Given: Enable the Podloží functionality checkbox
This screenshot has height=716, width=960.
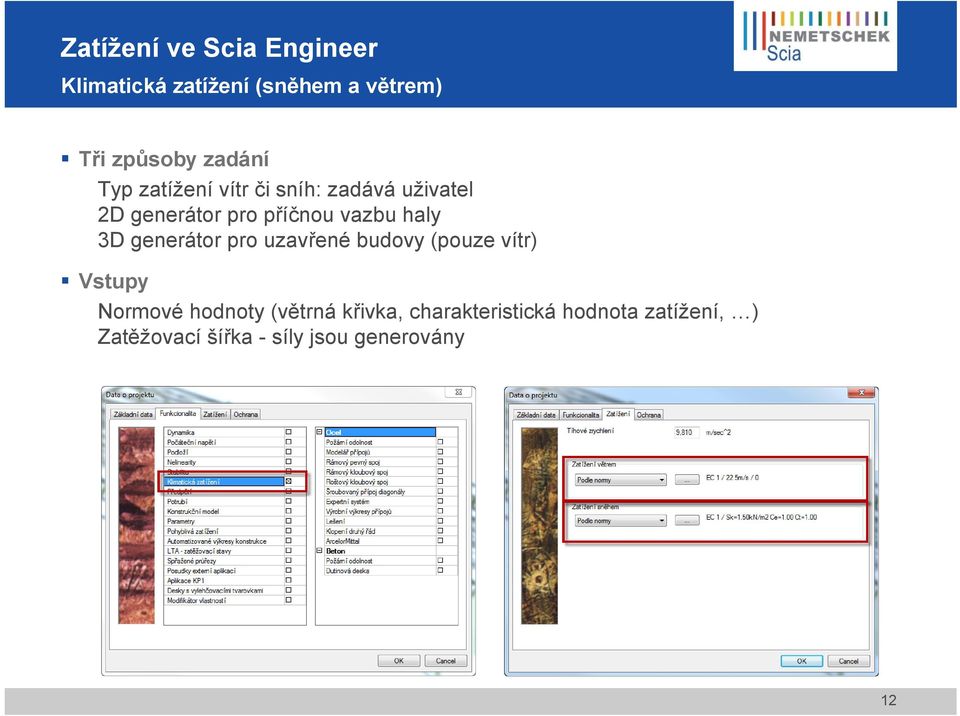Looking at the screenshot, I should tap(288, 451).
